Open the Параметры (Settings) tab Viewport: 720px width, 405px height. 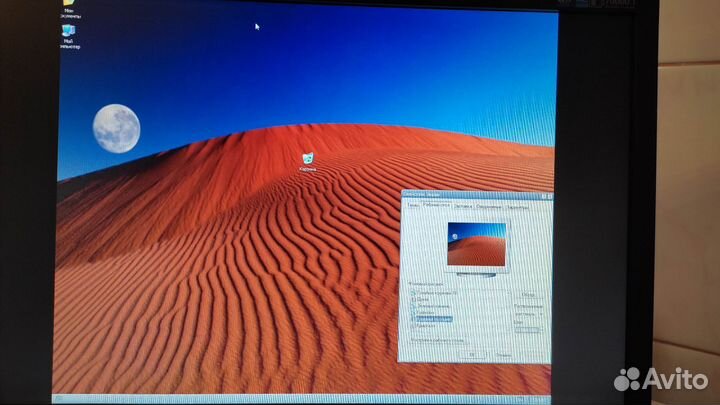coord(518,206)
